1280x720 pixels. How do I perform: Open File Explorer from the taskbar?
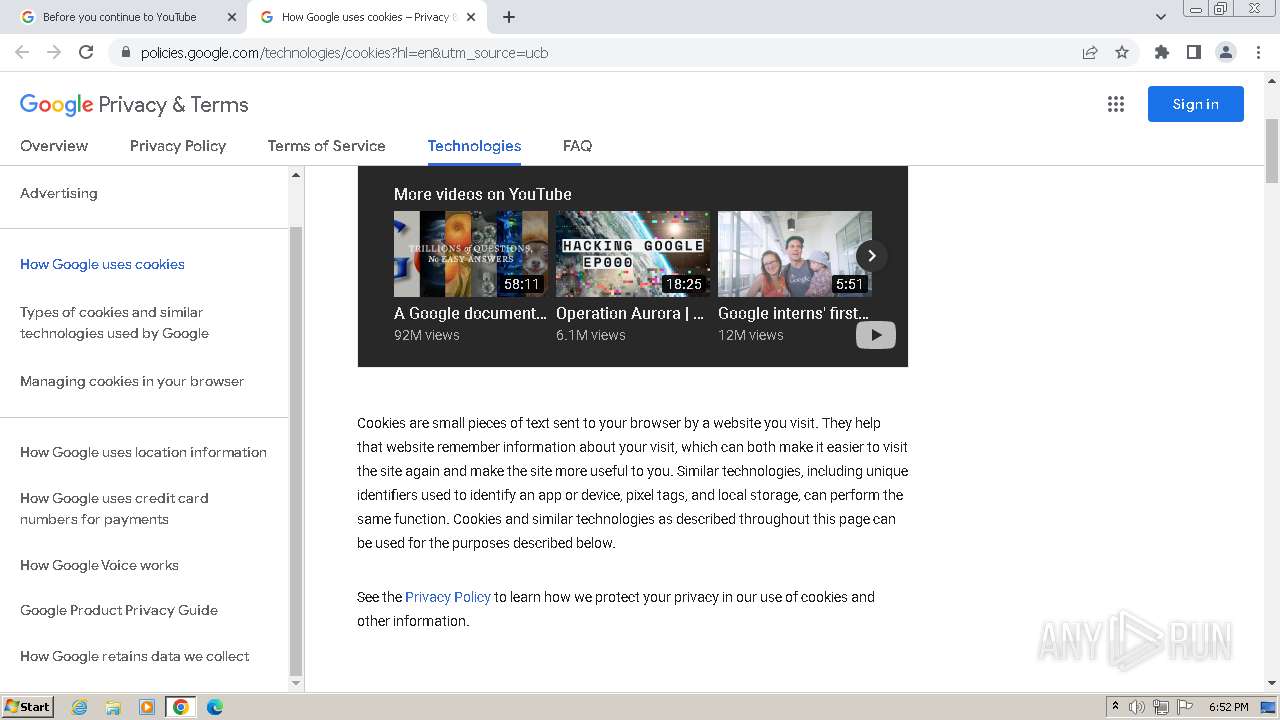click(113, 707)
